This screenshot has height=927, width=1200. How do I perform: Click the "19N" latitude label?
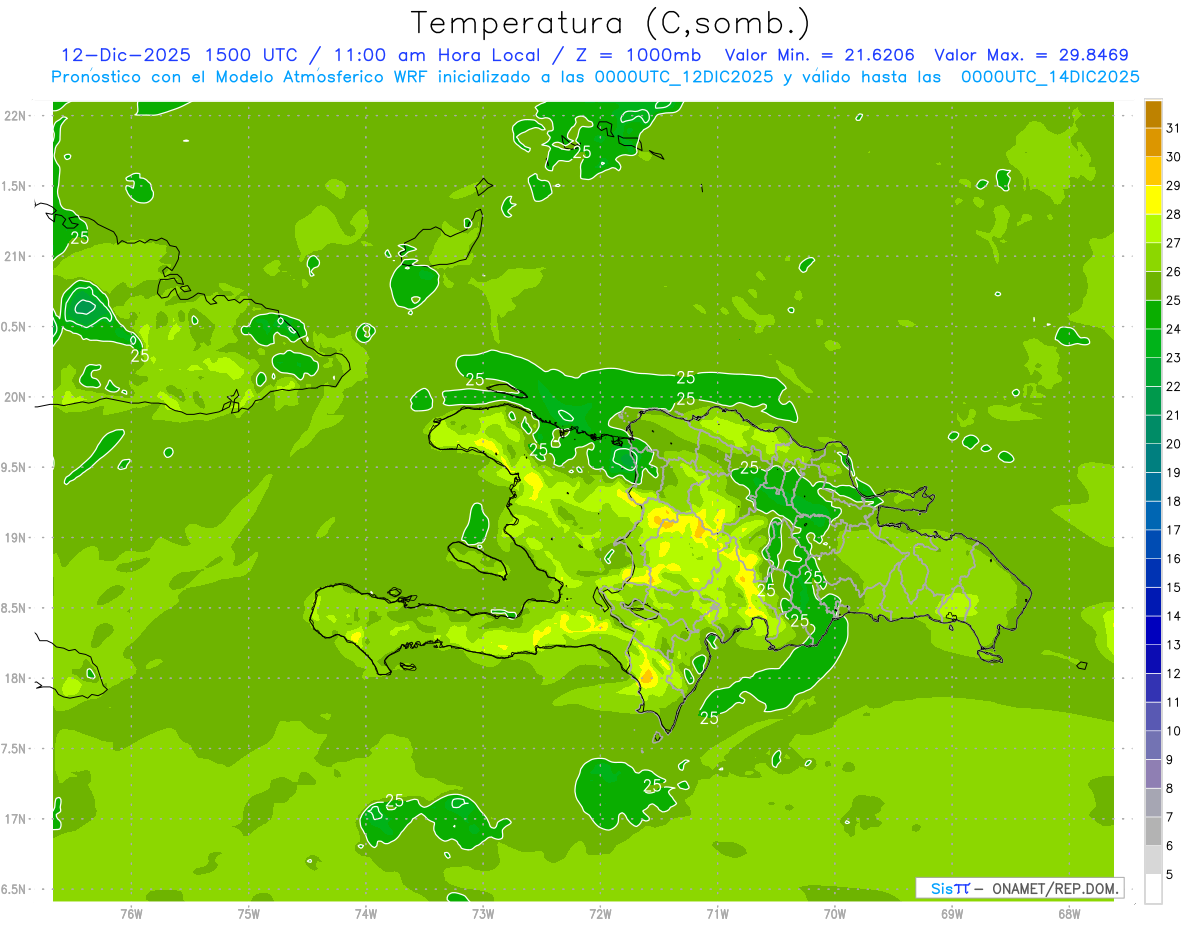16,537
